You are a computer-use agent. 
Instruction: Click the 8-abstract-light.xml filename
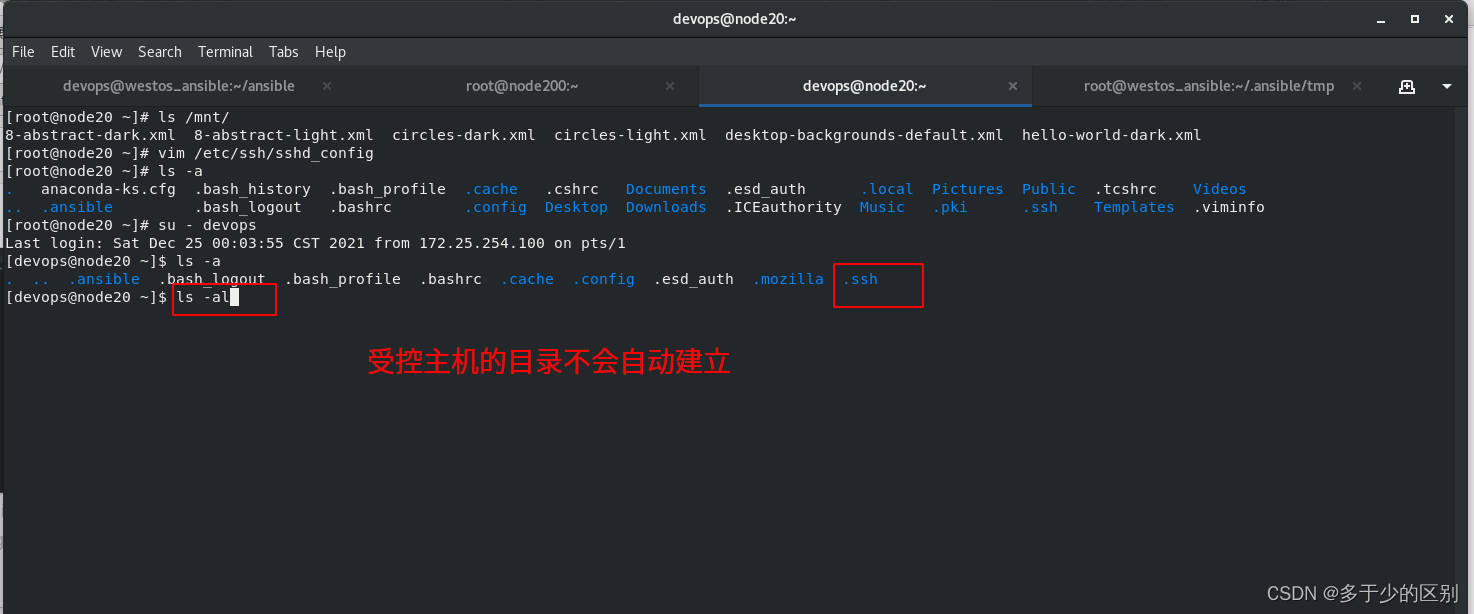click(x=284, y=135)
